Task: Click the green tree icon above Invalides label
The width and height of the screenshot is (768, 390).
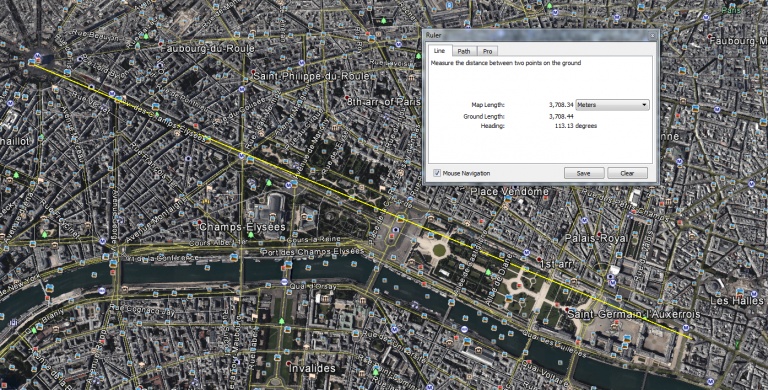Action: coord(281,321)
